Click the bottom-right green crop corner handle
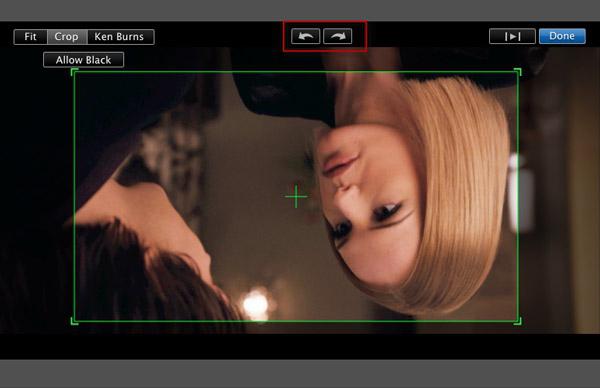The width and height of the screenshot is (600, 388). [x=517, y=321]
